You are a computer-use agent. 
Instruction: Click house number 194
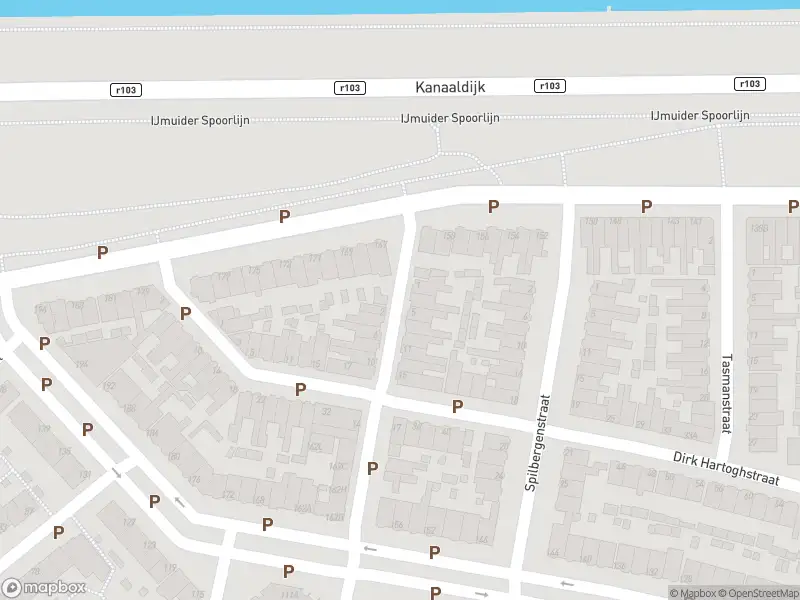[x=81, y=364]
